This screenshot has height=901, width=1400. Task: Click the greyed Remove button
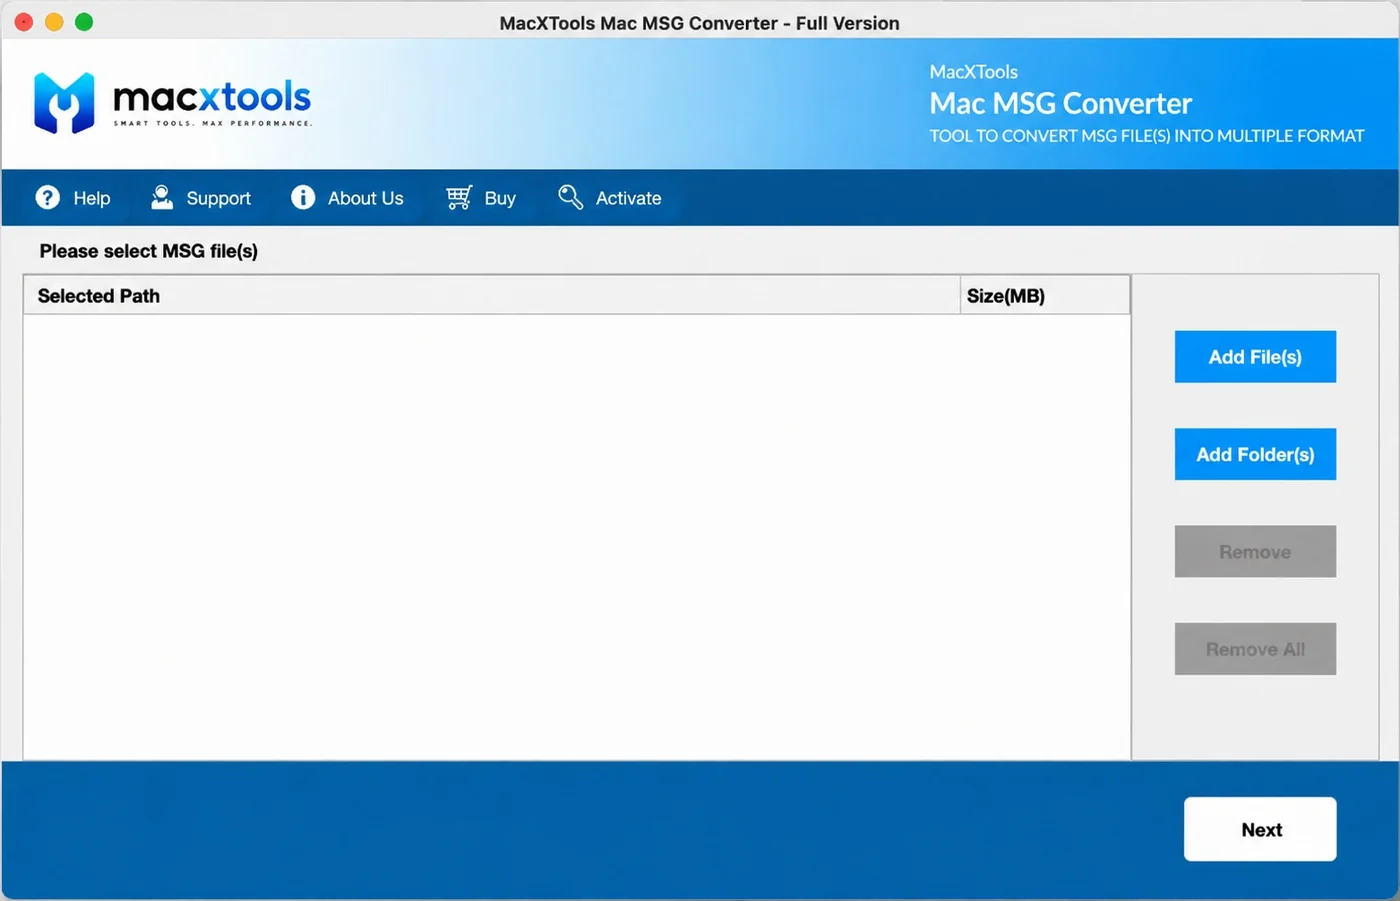click(x=1255, y=551)
